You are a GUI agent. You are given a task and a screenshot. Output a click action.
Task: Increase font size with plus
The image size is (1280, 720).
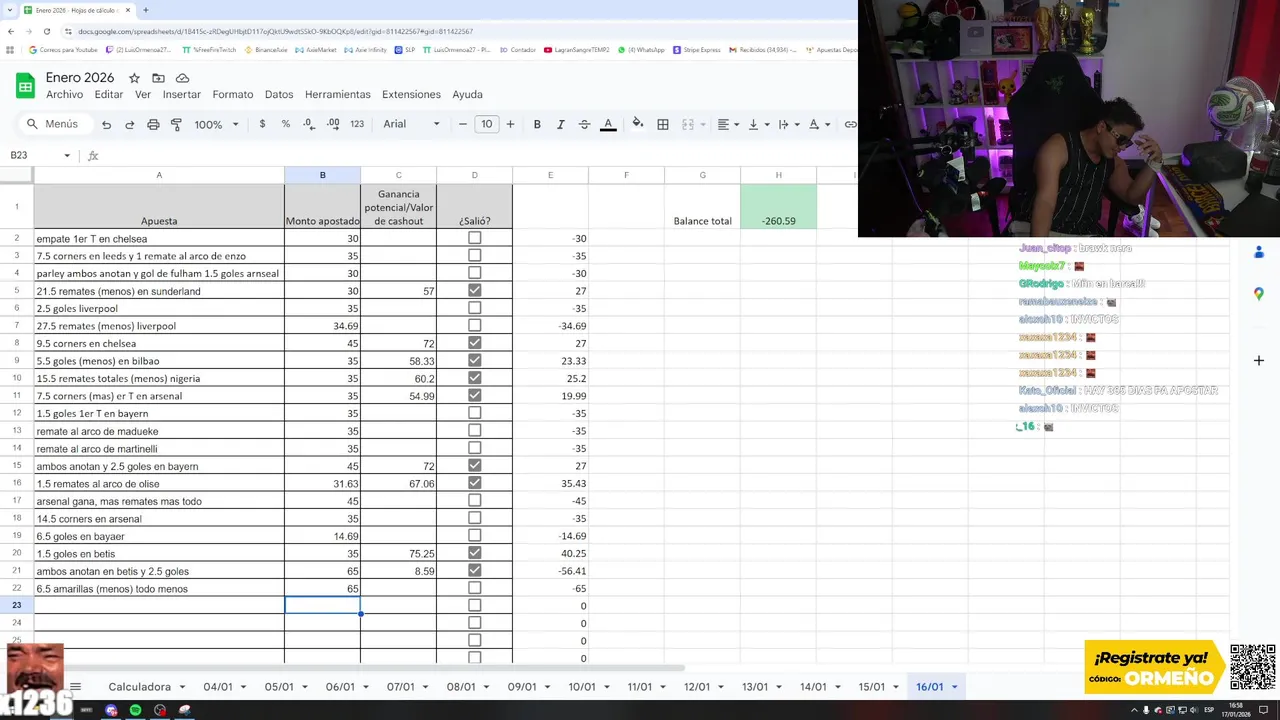[x=510, y=124]
